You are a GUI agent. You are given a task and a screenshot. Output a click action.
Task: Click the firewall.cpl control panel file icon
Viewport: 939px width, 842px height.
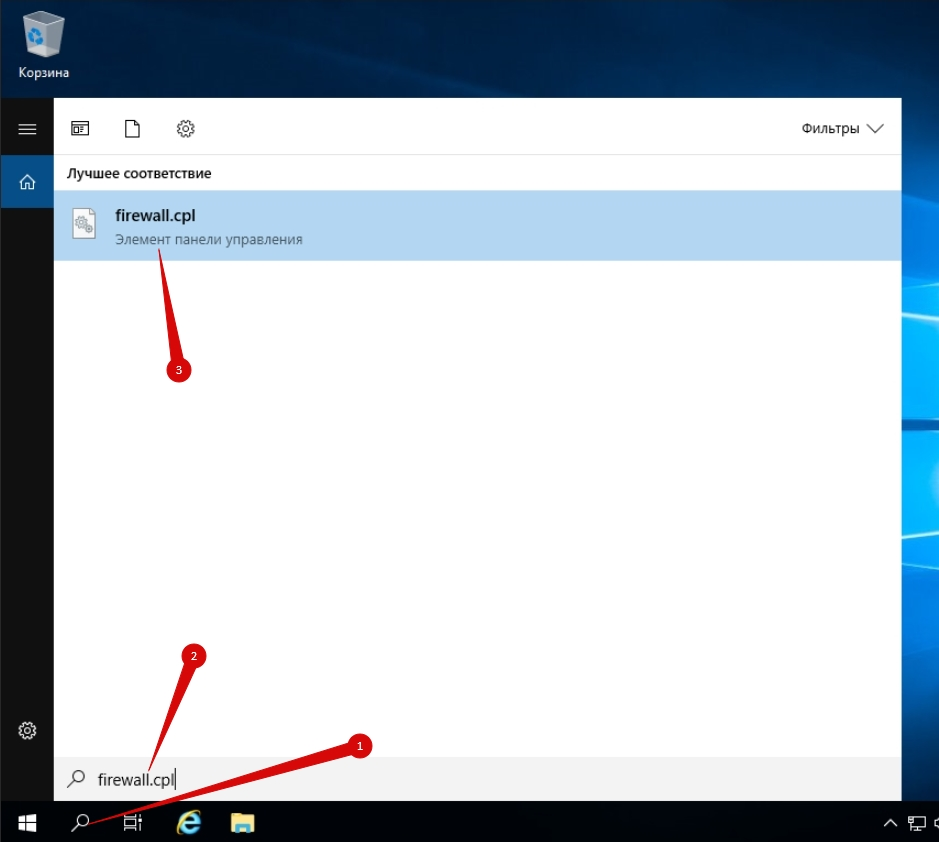click(x=84, y=224)
